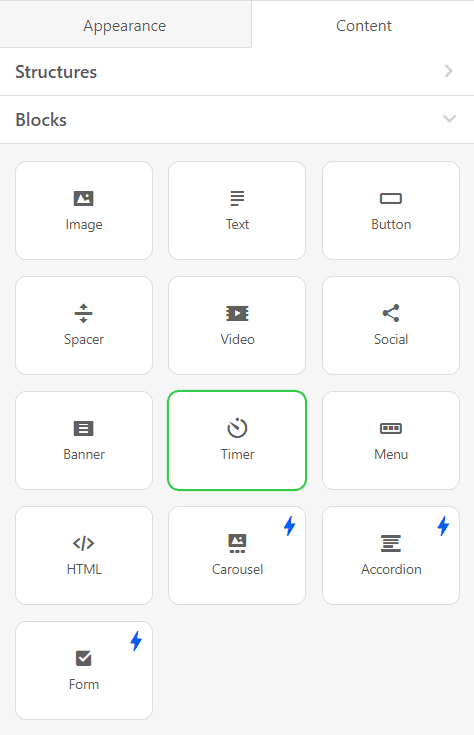Select the Menu block icon
This screenshot has height=735, width=474.
click(x=391, y=428)
